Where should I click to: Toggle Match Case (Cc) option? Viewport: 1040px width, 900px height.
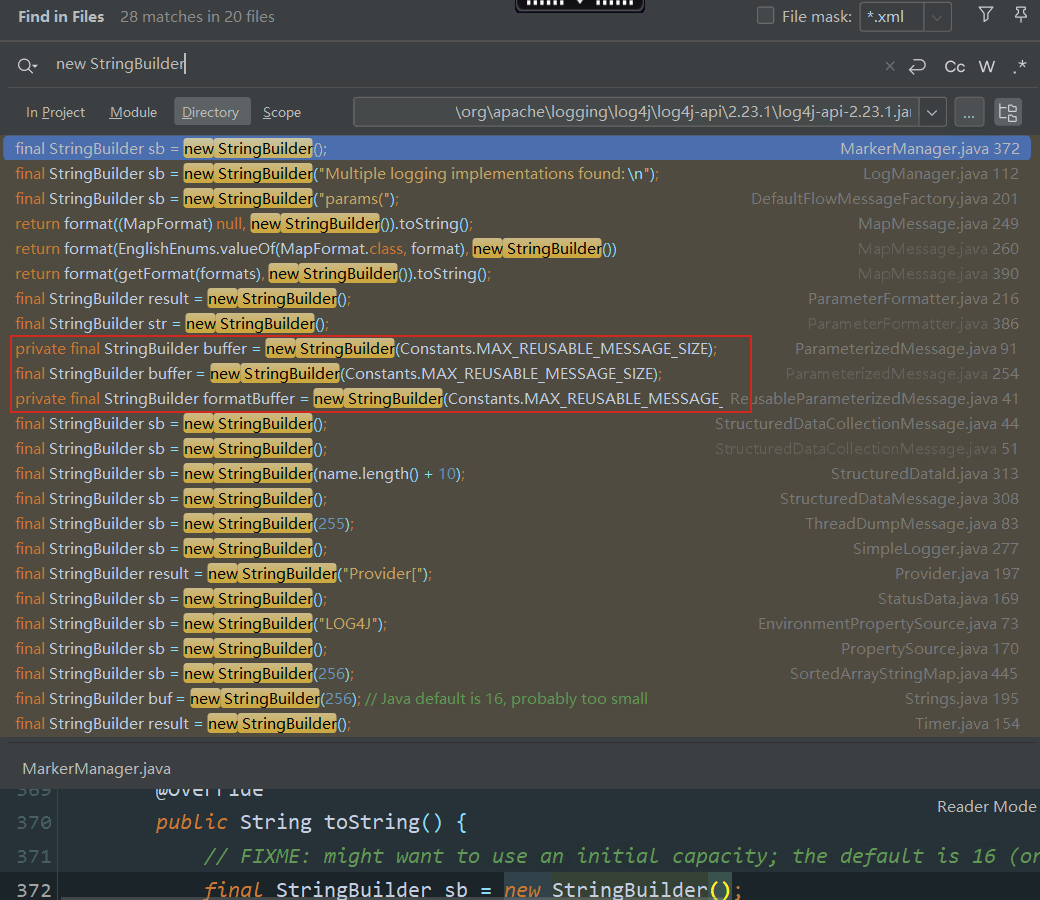(x=955, y=66)
